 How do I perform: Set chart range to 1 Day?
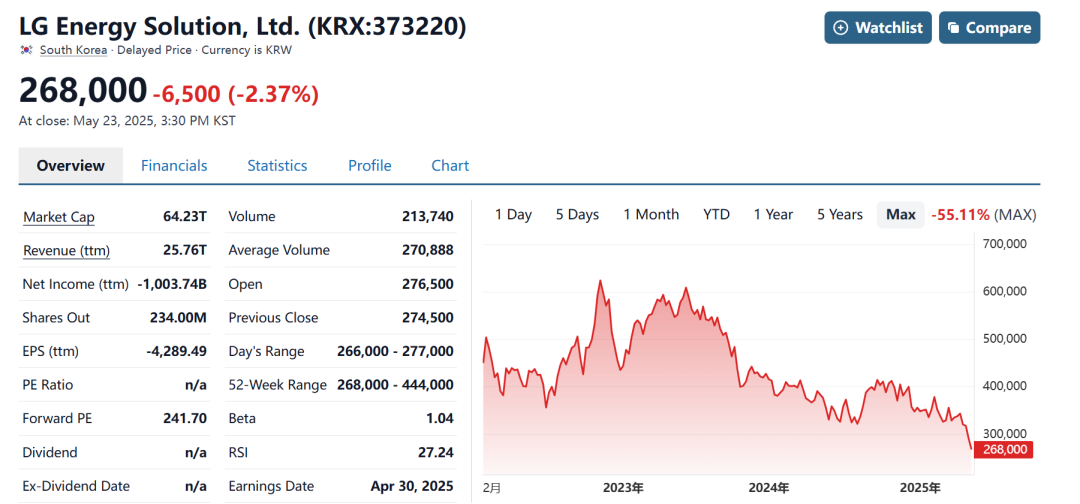[513, 215]
